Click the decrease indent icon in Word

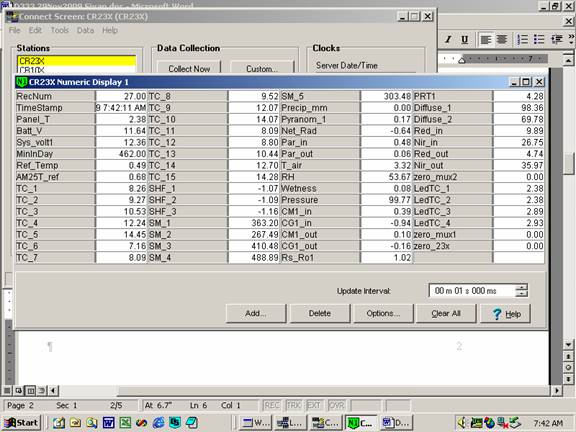pos(557,39)
